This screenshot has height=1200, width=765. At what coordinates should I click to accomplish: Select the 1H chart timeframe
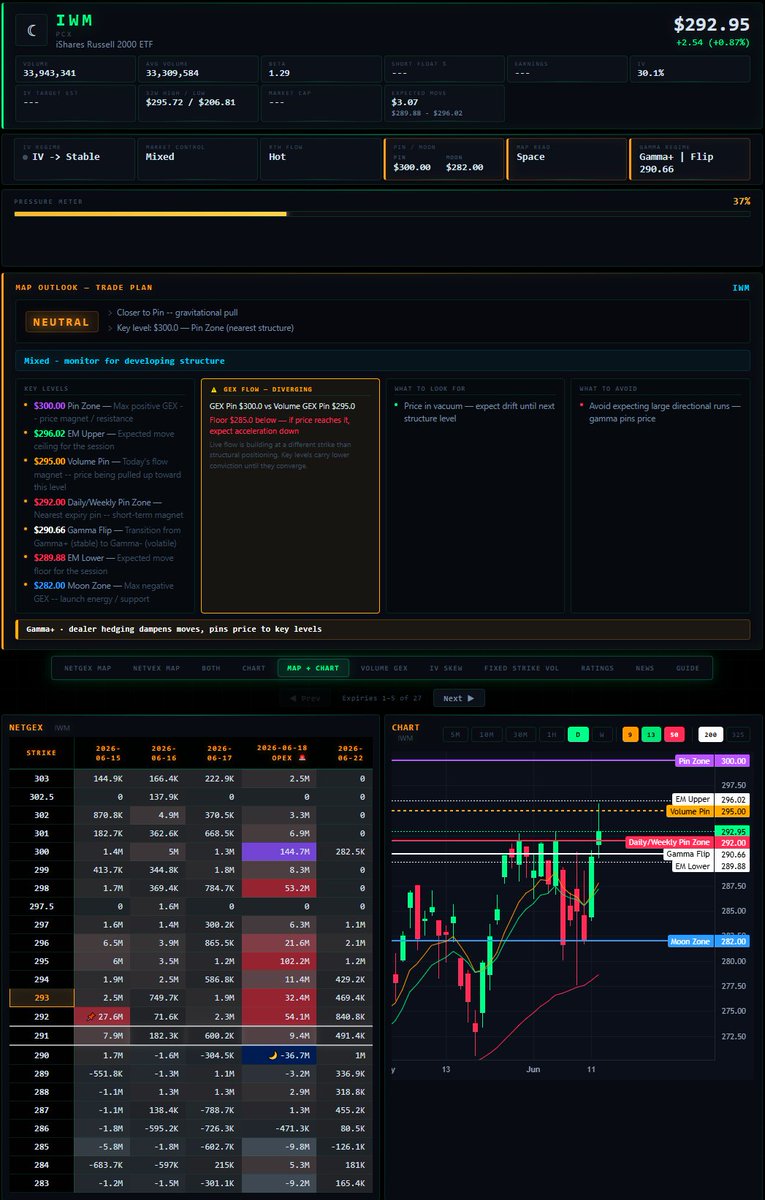point(551,735)
